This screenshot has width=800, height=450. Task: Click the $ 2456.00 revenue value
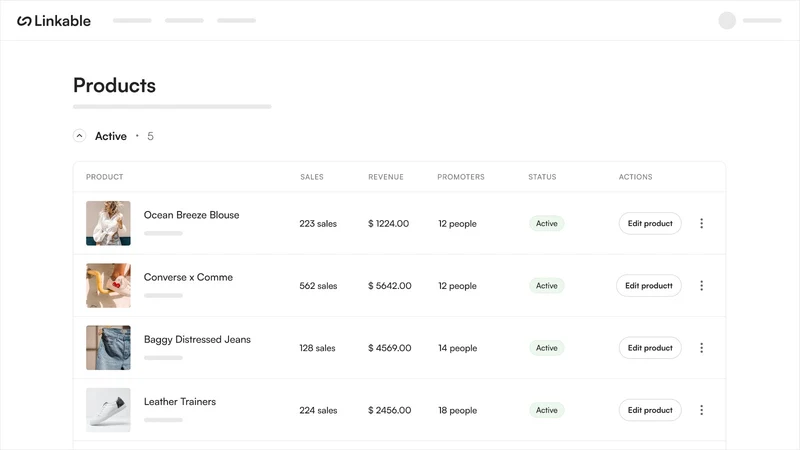click(x=389, y=410)
